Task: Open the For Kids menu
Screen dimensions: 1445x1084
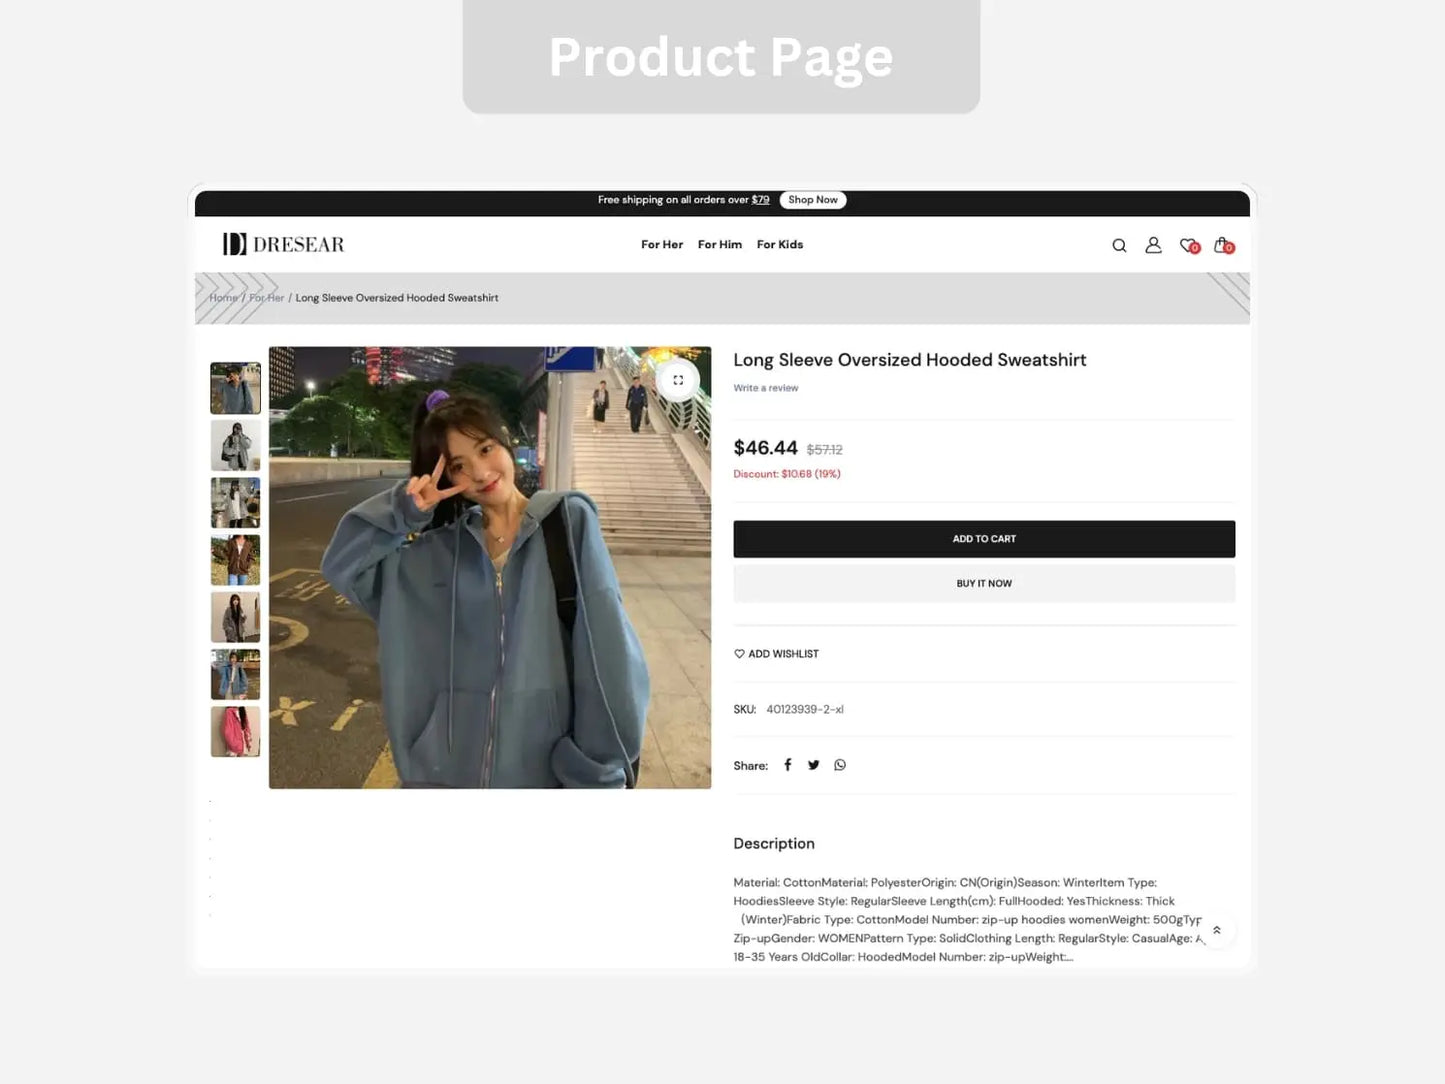Action: (x=780, y=245)
